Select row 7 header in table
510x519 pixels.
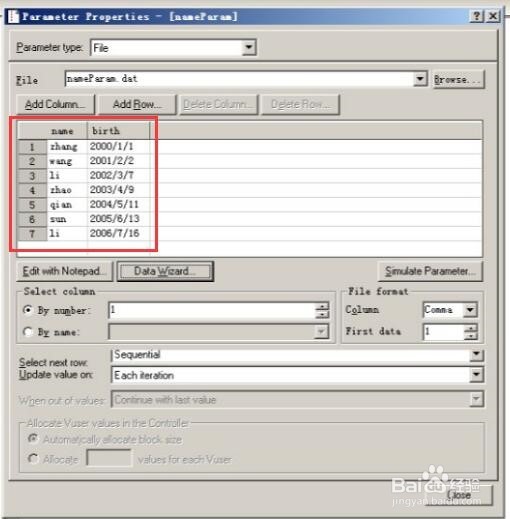(32, 234)
